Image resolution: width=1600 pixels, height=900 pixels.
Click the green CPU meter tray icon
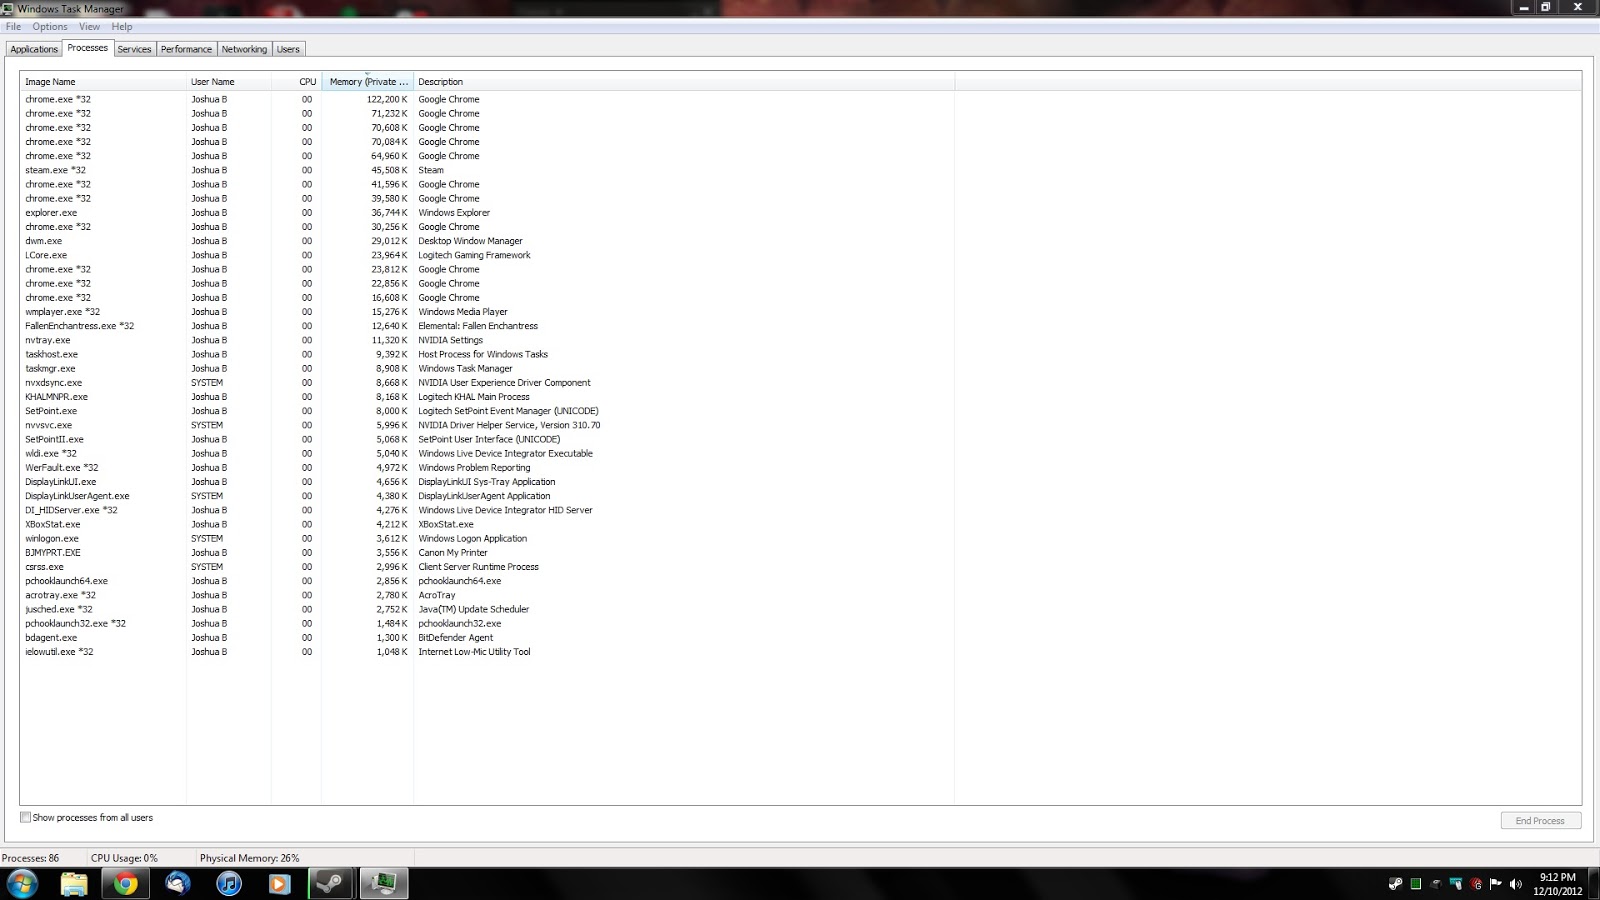click(x=1416, y=884)
